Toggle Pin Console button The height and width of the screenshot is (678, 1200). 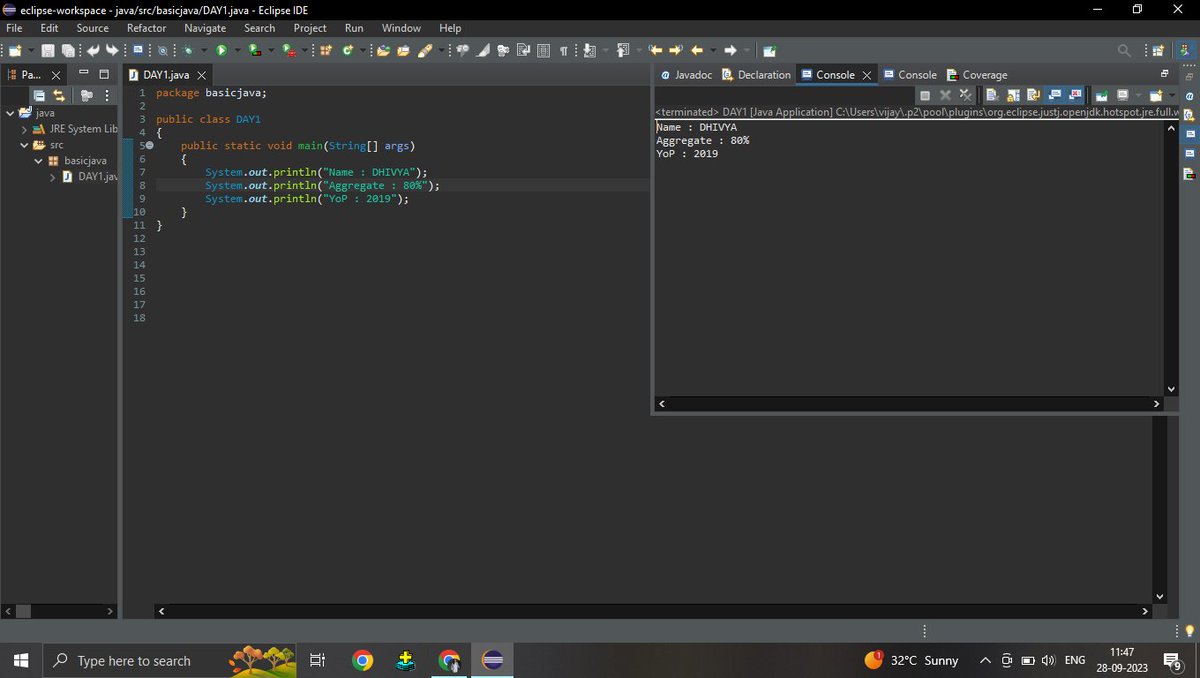pos(1101,95)
